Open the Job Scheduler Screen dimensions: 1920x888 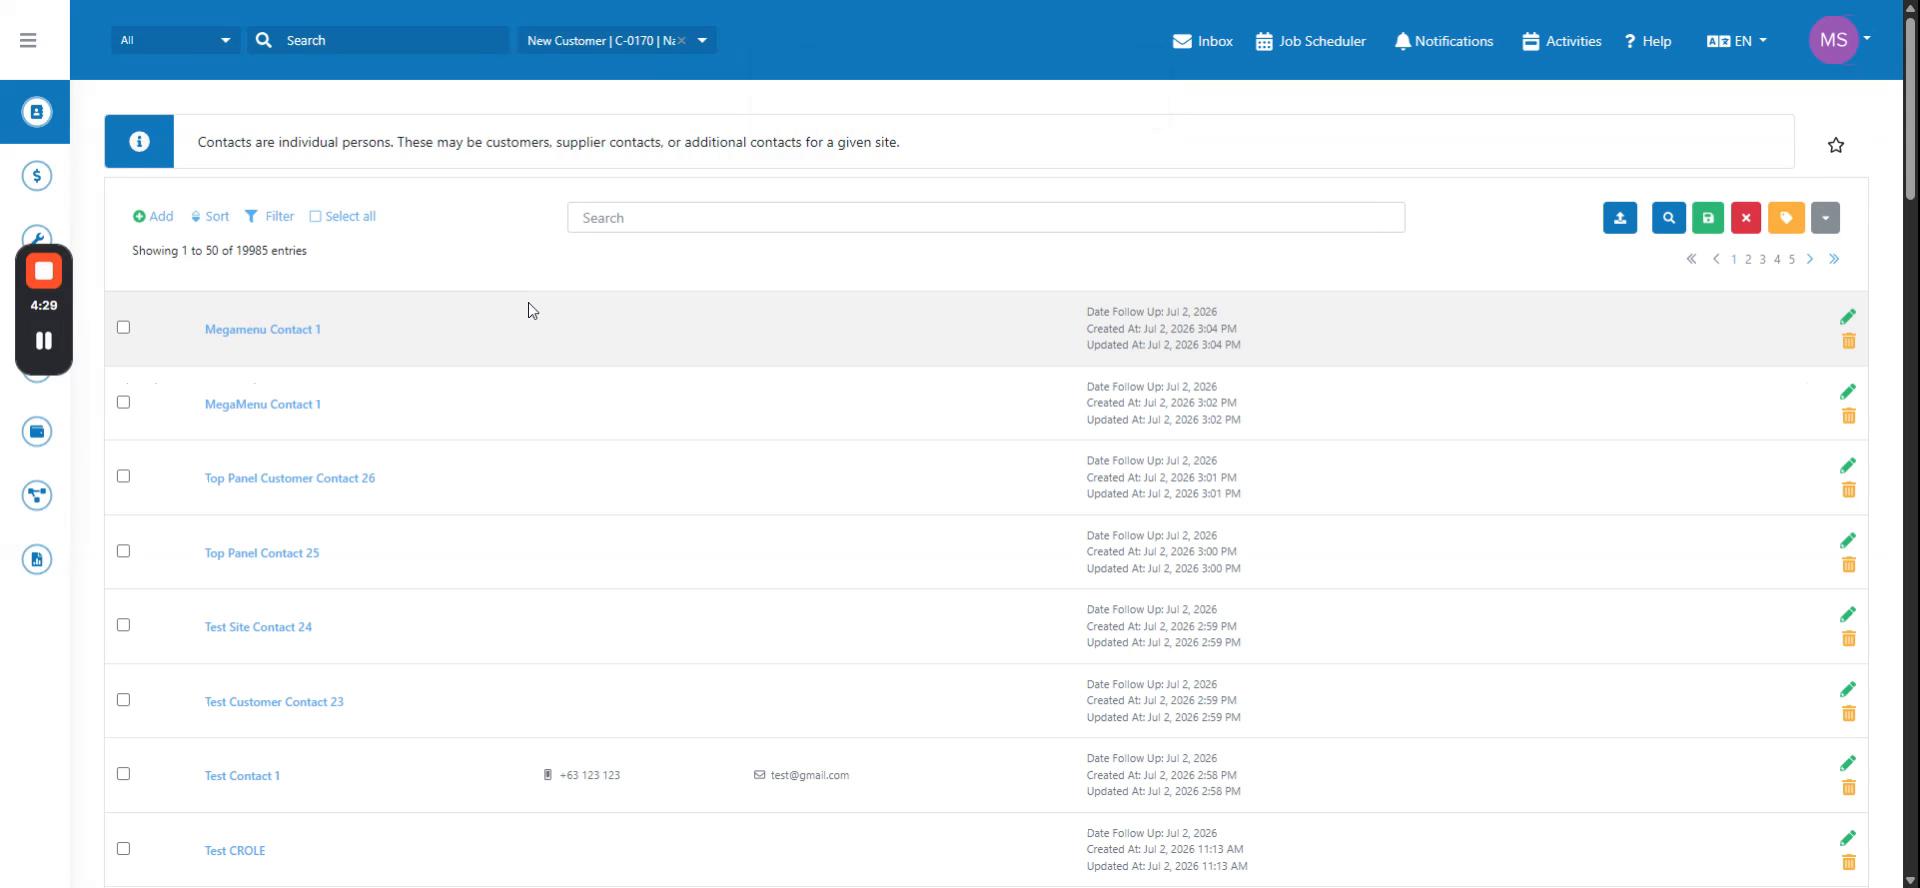pyautogui.click(x=1311, y=41)
